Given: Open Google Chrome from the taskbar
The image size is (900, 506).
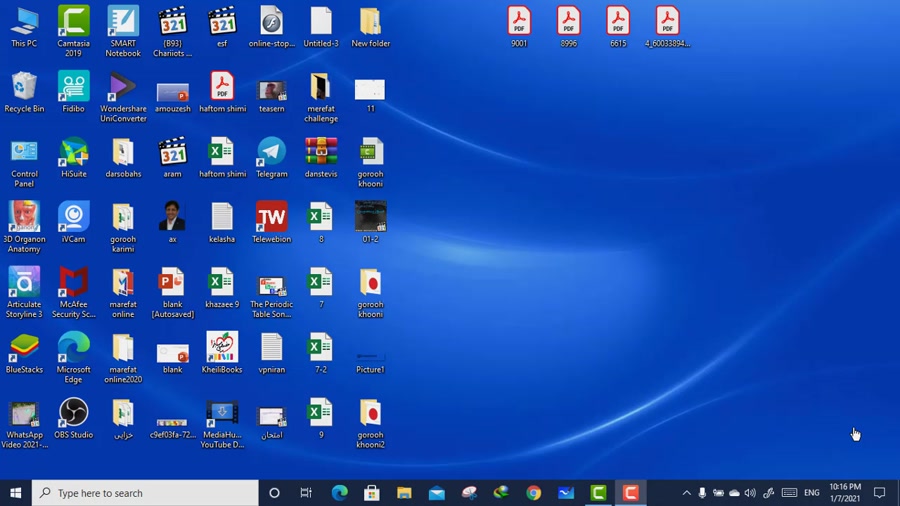Looking at the screenshot, I should [534, 493].
